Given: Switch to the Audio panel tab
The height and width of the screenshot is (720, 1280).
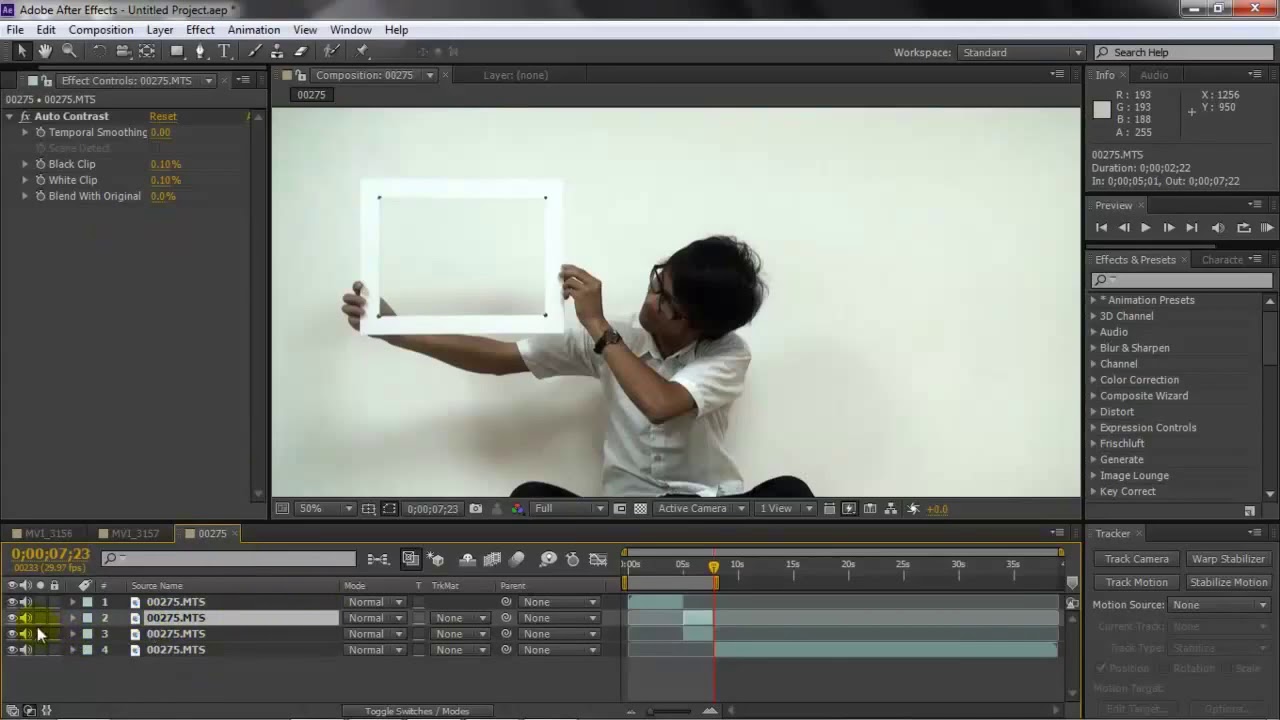Looking at the screenshot, I should 1154,75.
